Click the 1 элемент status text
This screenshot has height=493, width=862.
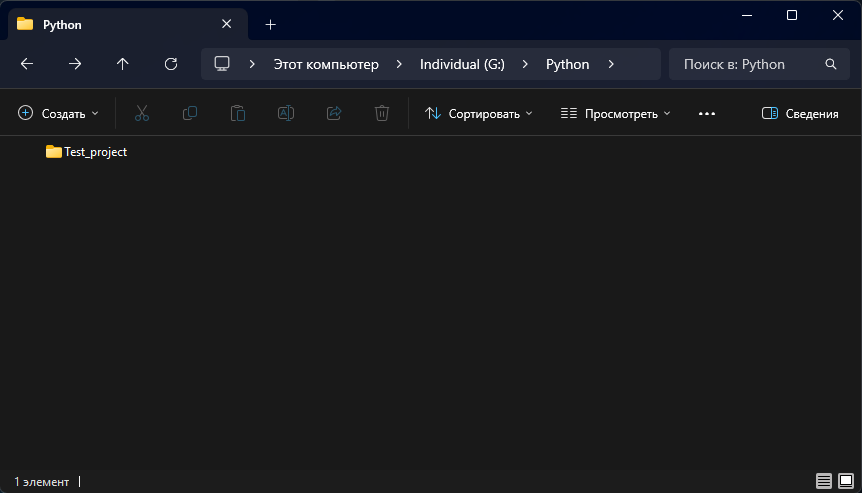pos(42,482)
